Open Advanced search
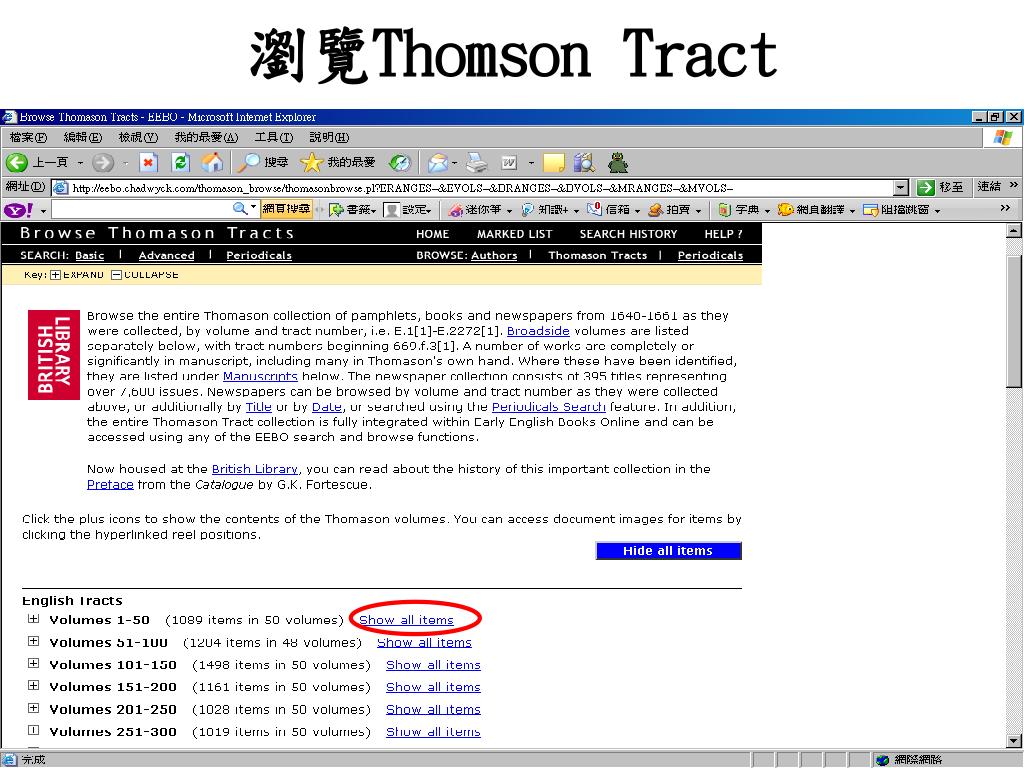The height and width of the screenshot is (768, 1024). [167, 255]
